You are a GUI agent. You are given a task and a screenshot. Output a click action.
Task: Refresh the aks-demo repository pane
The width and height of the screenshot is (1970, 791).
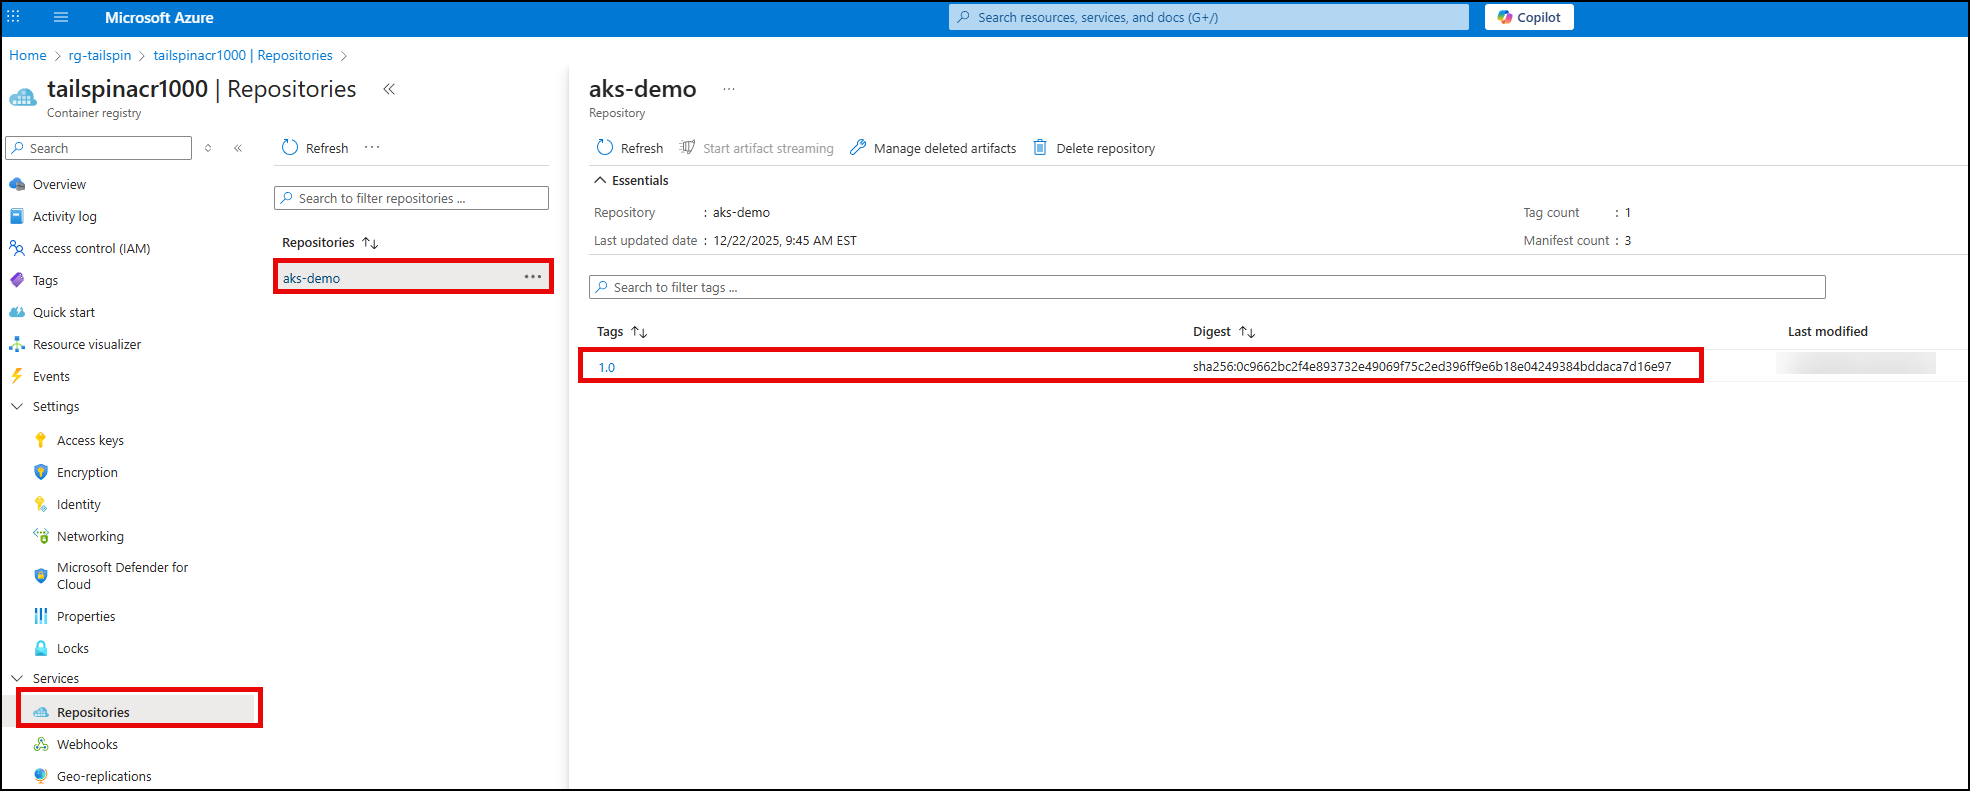tap(630, 148)
